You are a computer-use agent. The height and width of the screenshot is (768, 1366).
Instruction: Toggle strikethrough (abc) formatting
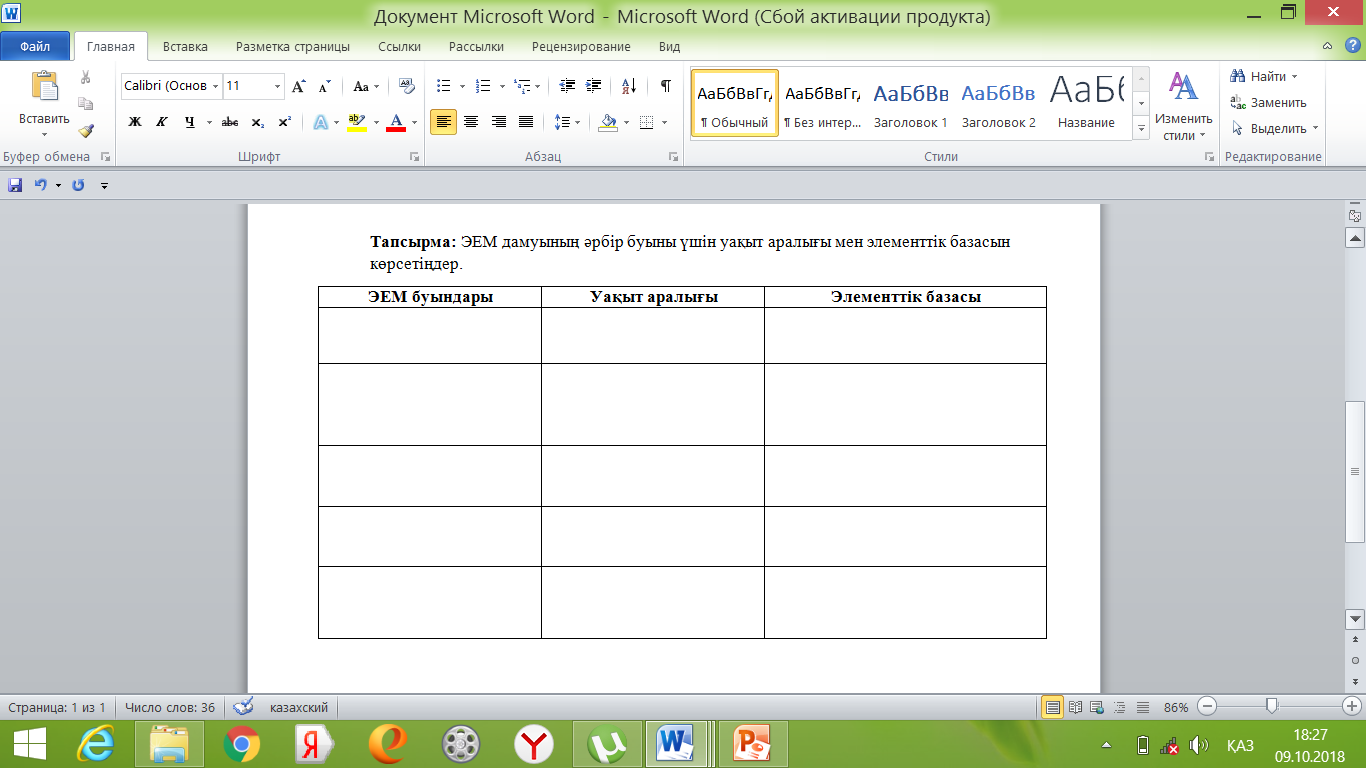230,122
